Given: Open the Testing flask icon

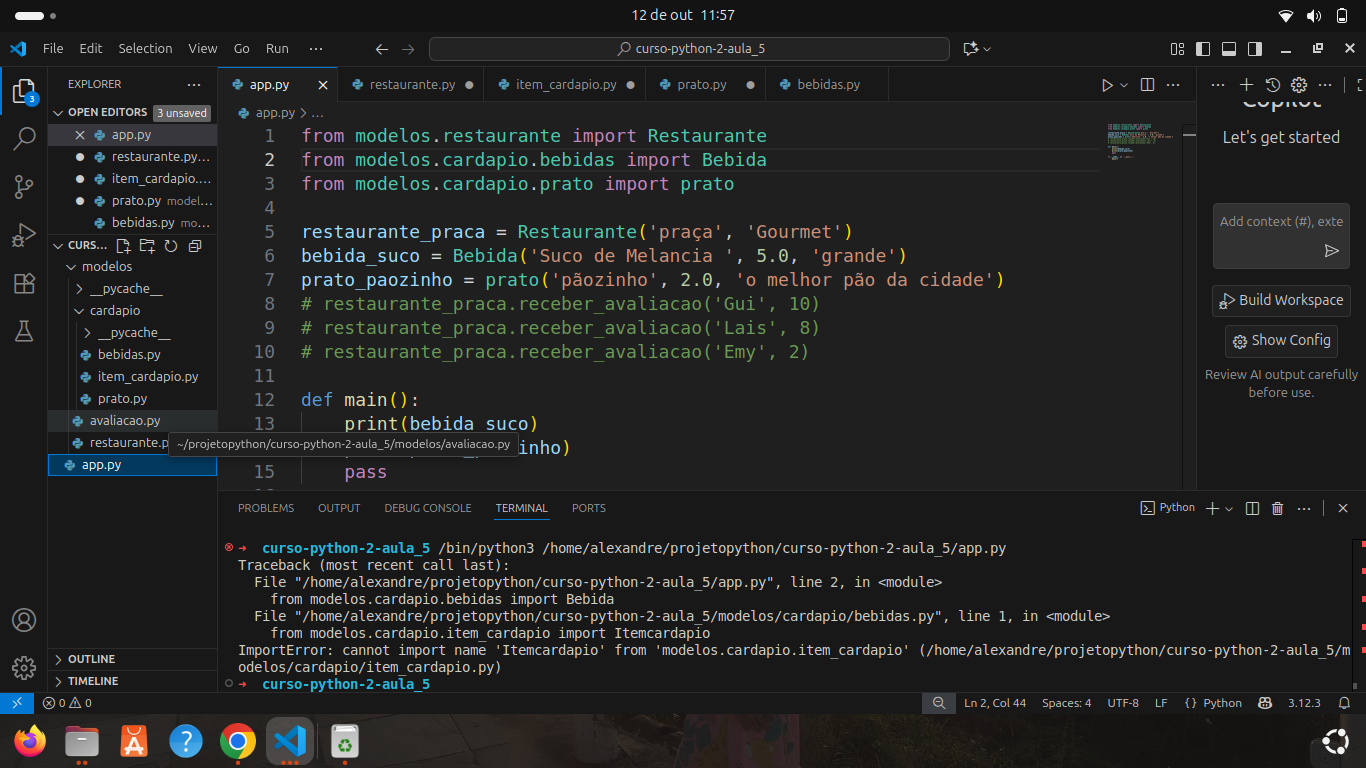Looking at the screenshot, I should point(24,332).
